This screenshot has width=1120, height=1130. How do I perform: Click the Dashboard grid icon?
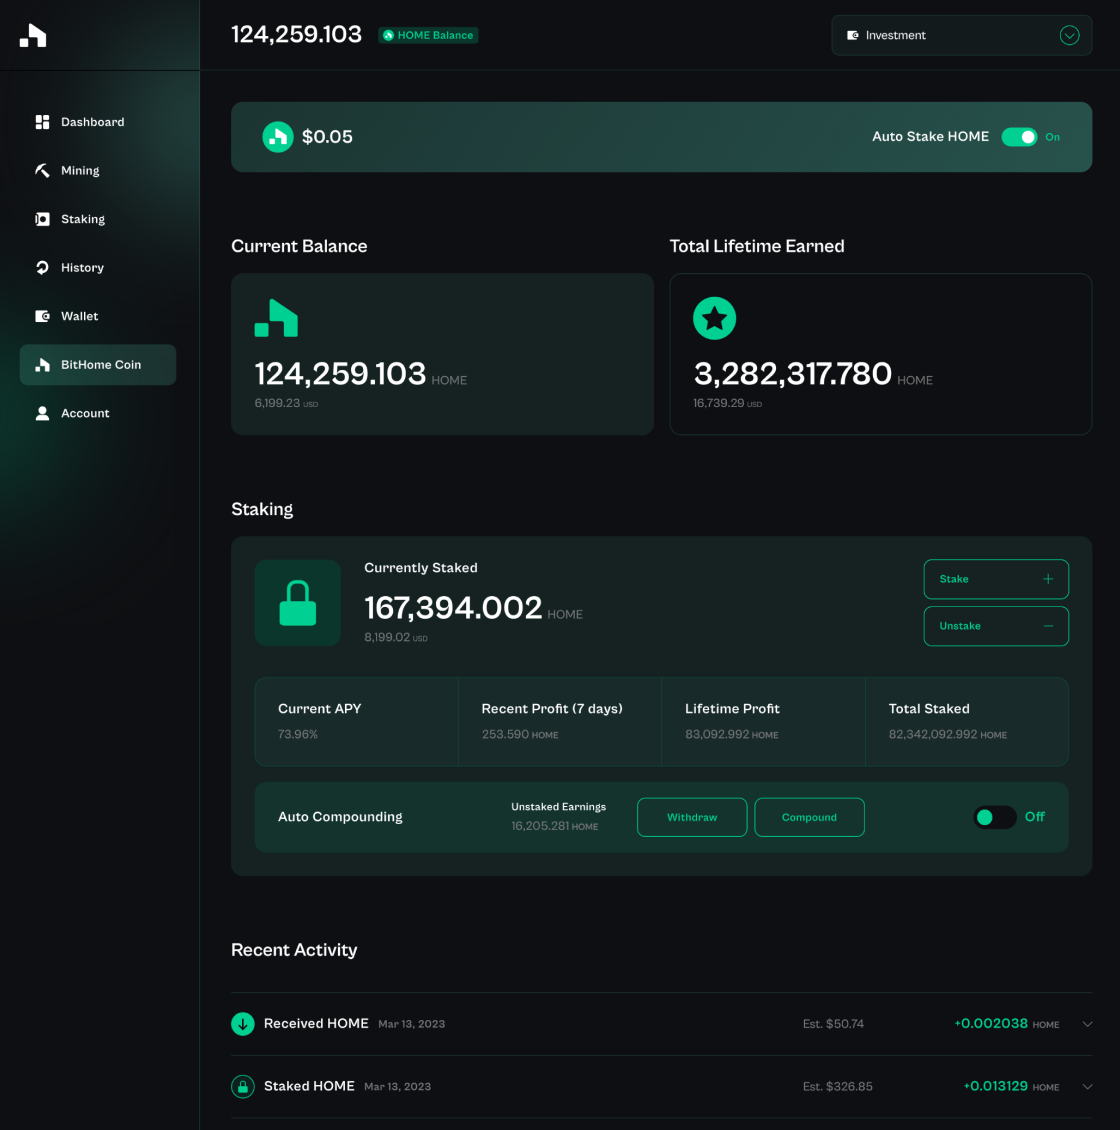(x=42, y=122)
